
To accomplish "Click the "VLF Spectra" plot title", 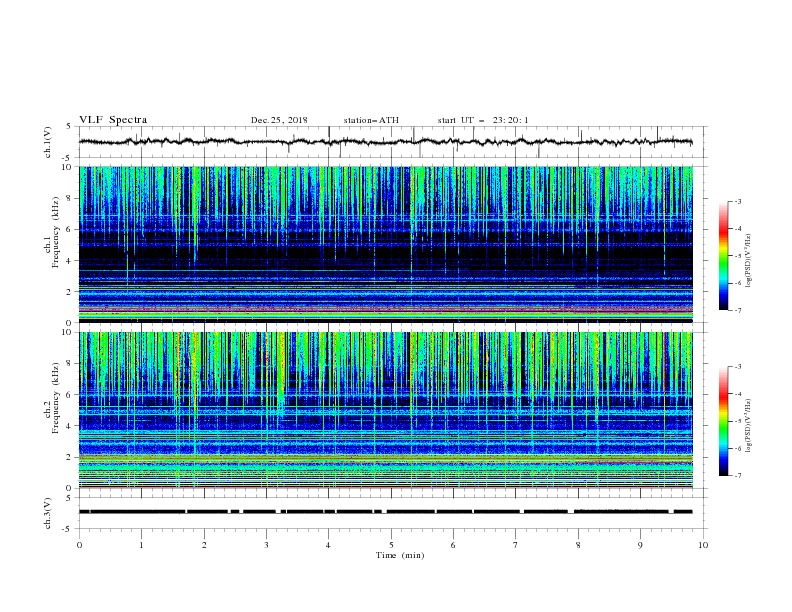I will (x=113, y=120).
